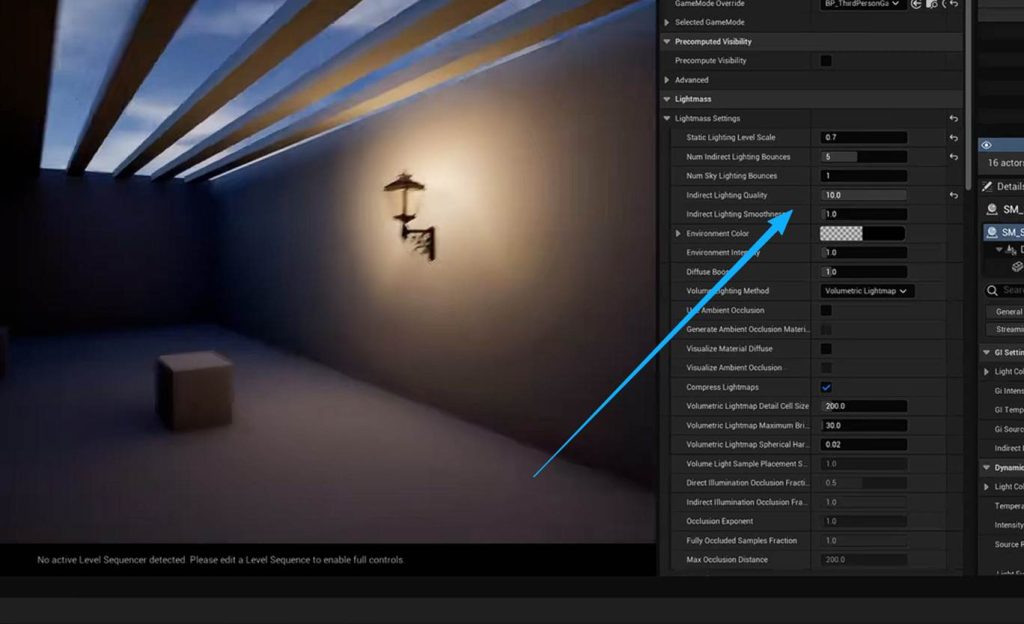Reset Indirect Lighting Quality to default

pos(953,195)
